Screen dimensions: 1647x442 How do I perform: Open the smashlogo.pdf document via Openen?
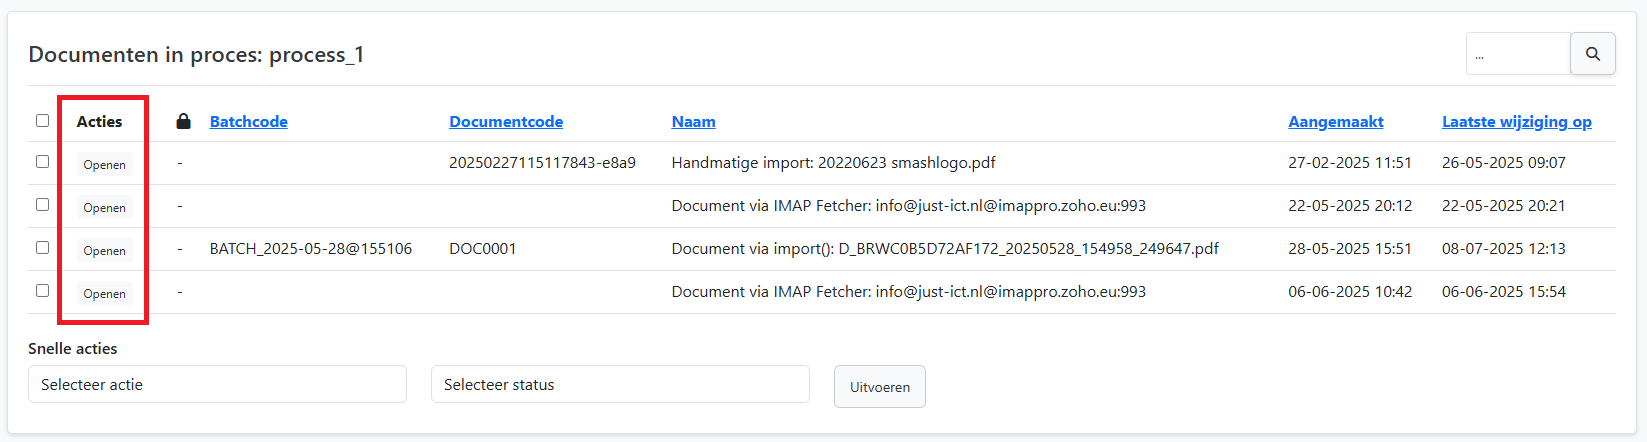[105, 164]
